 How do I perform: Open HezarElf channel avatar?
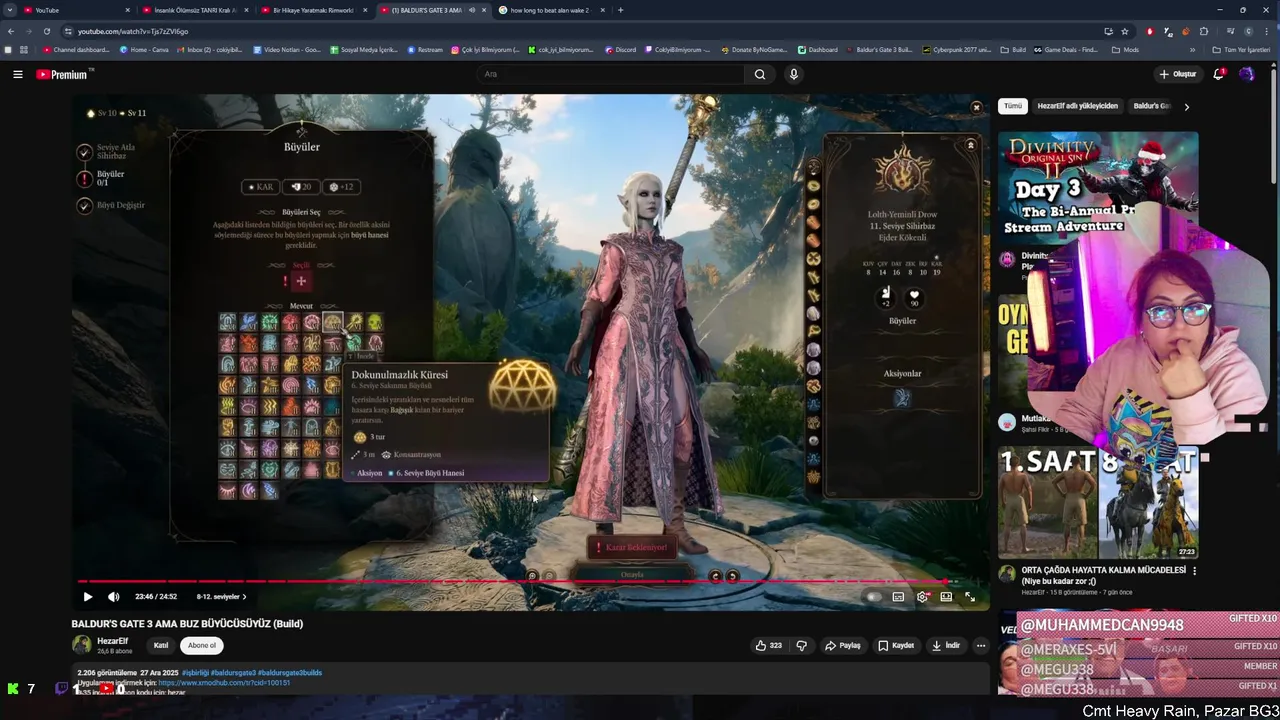[81, 645]
